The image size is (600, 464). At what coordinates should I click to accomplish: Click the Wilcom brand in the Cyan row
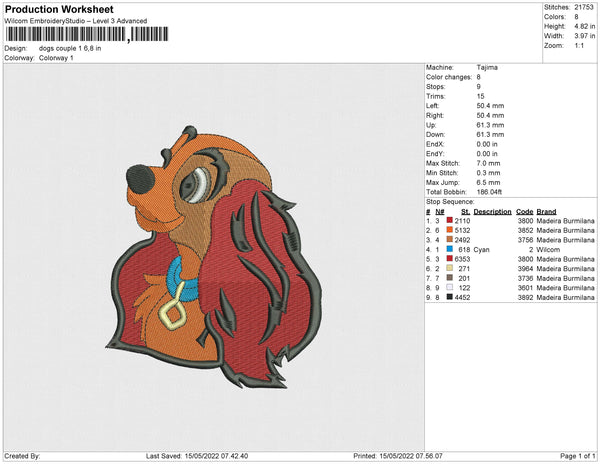click(548, 249)
